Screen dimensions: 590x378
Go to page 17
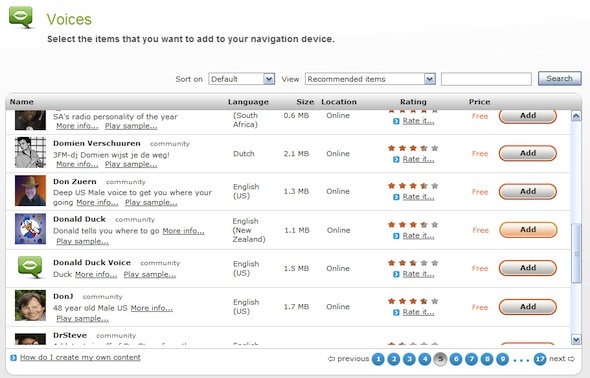[x=540, y=359]
